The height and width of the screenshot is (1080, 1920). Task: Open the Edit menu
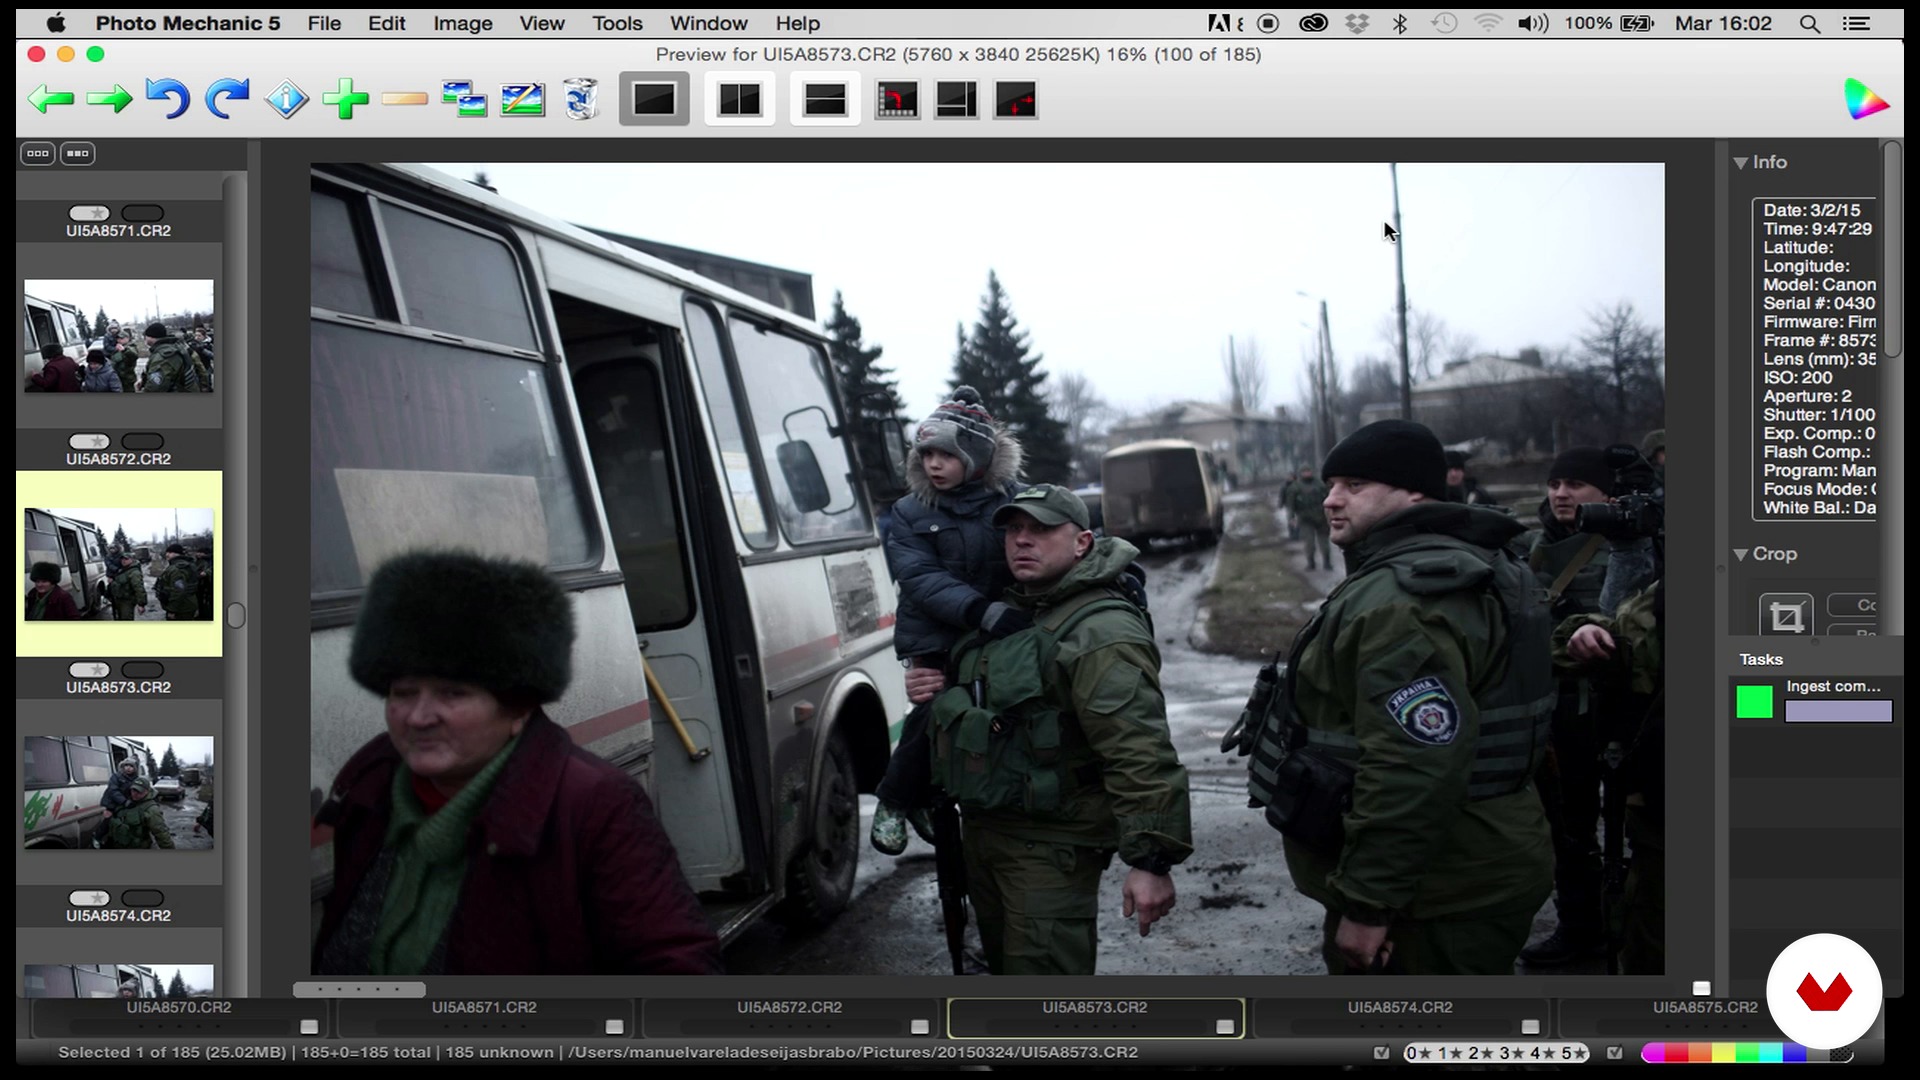[x=386, y=23]
